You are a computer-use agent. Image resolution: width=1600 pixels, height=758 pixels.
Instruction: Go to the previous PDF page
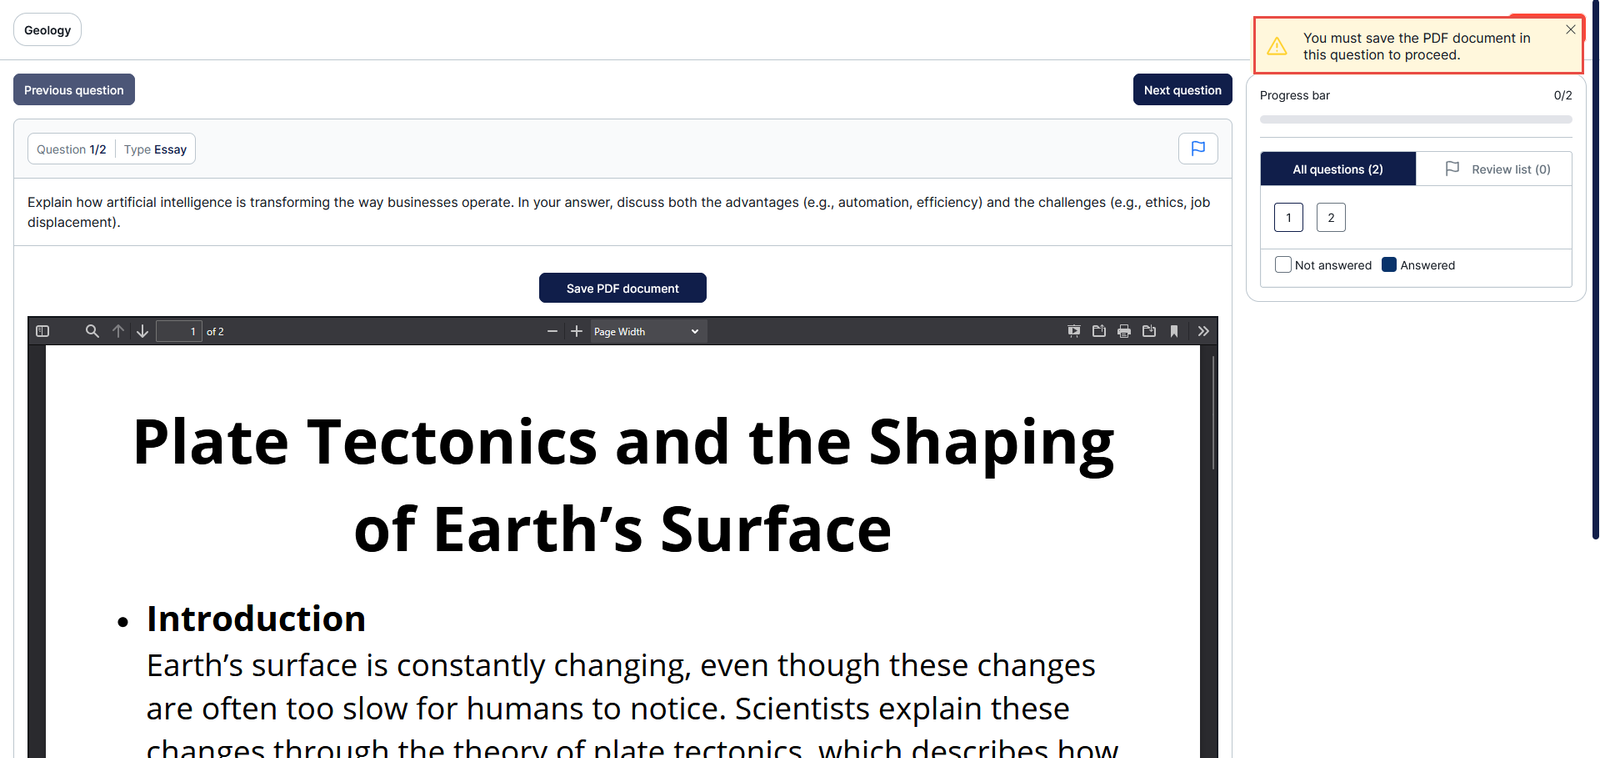pyautogui.click(x=118, y=331)
